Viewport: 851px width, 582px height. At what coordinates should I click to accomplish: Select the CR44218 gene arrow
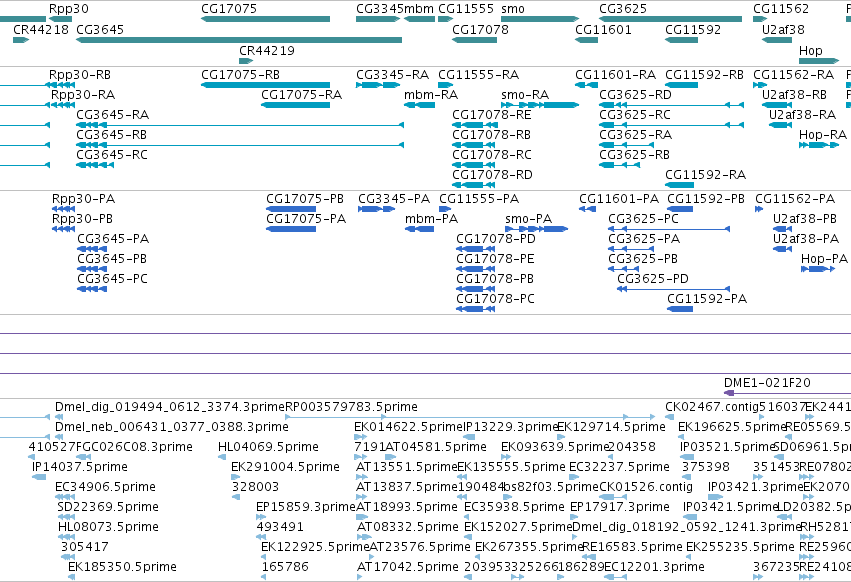21,40
